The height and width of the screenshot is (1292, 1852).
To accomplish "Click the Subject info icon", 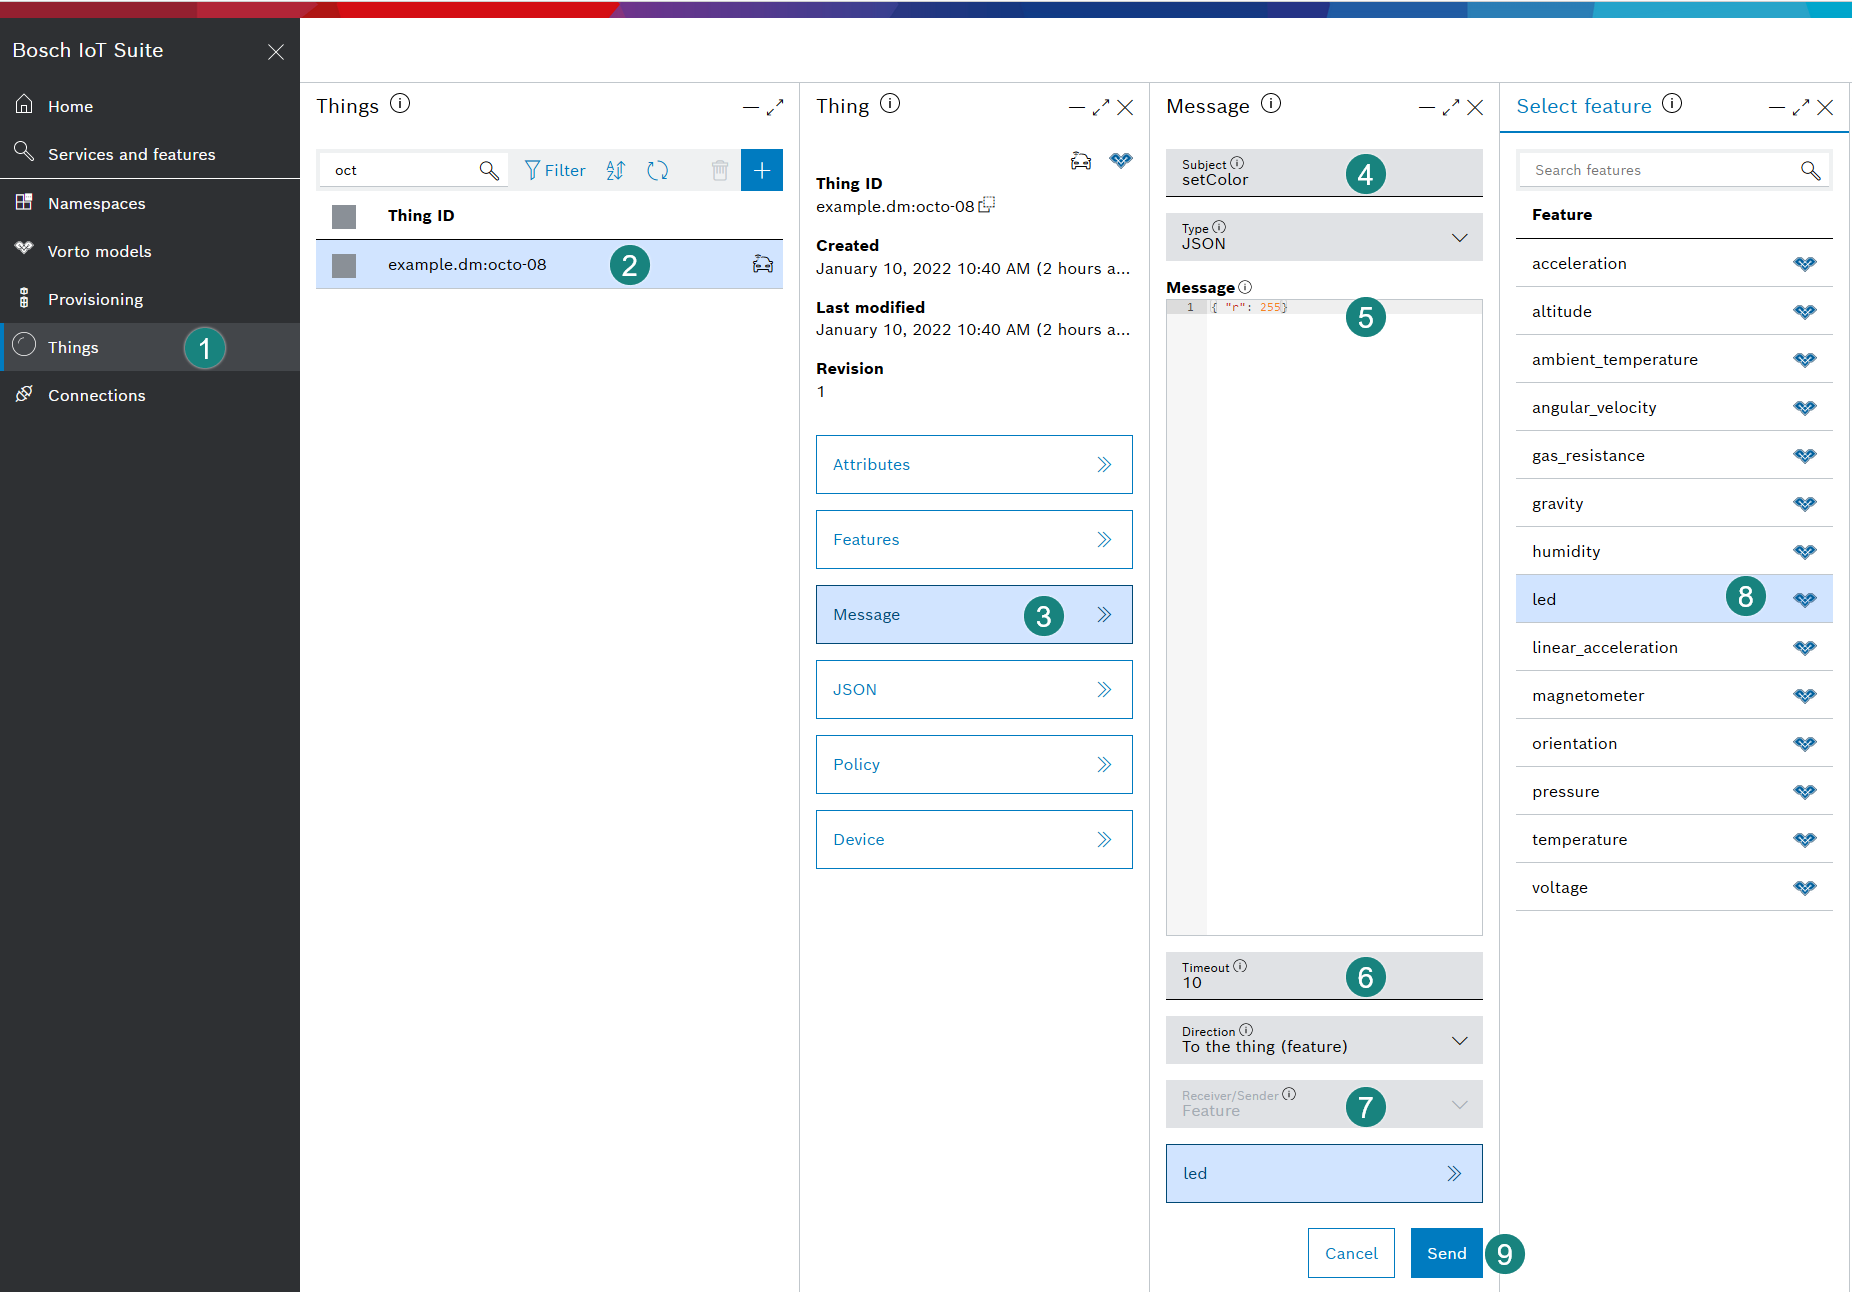I will [x=1237, y=163].
